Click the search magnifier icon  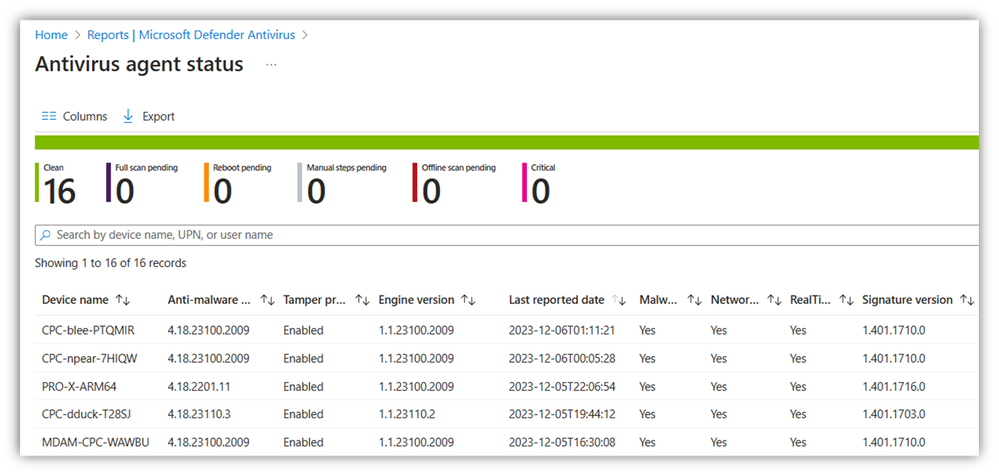45,235
